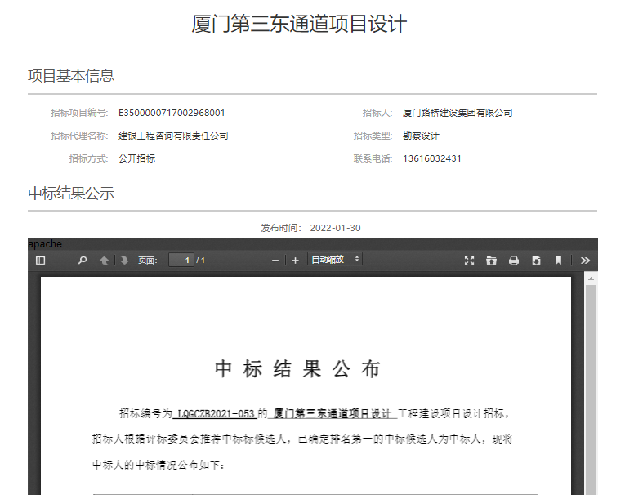Switch to presentation fullscreen mode
Screen dimensions: 625x495
(x=470, y=261)
